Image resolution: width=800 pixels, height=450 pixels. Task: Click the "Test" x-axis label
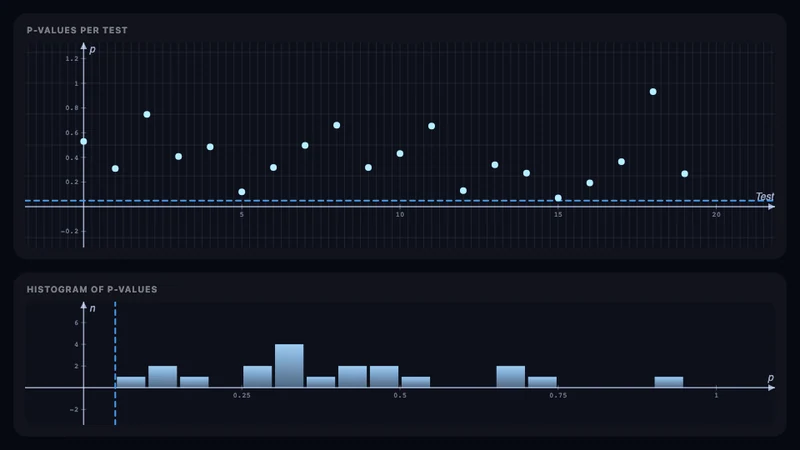(x=764, y=196)
